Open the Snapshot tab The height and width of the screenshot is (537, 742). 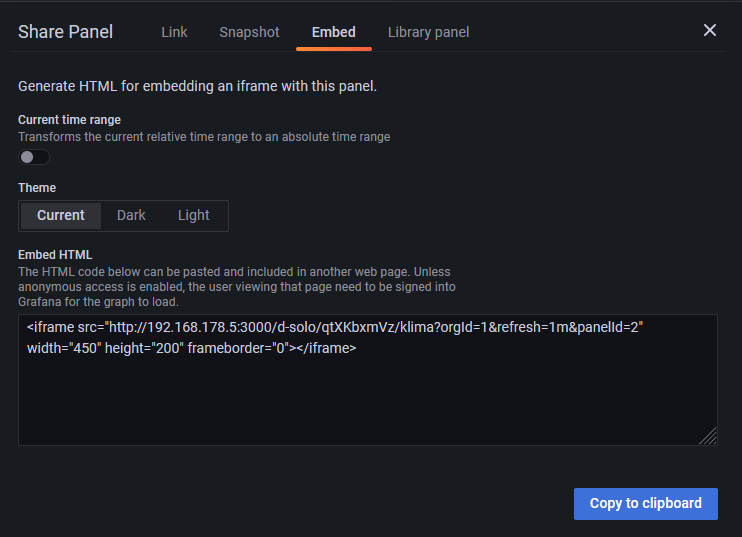coord(249,32)
